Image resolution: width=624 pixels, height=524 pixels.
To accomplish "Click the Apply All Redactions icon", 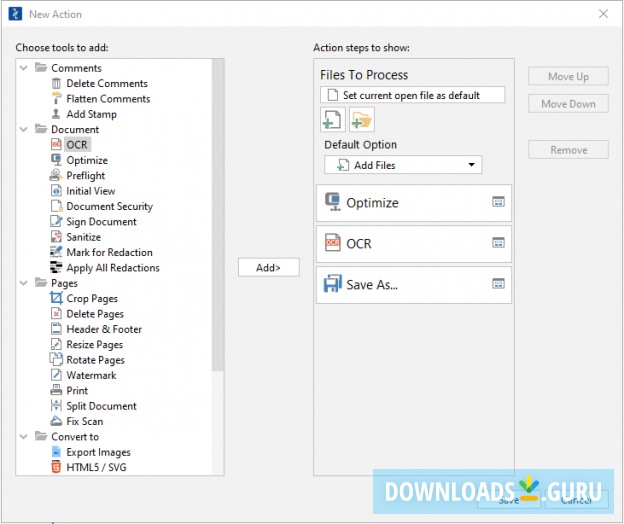I will pyautogui.click(x=56, y=267).
